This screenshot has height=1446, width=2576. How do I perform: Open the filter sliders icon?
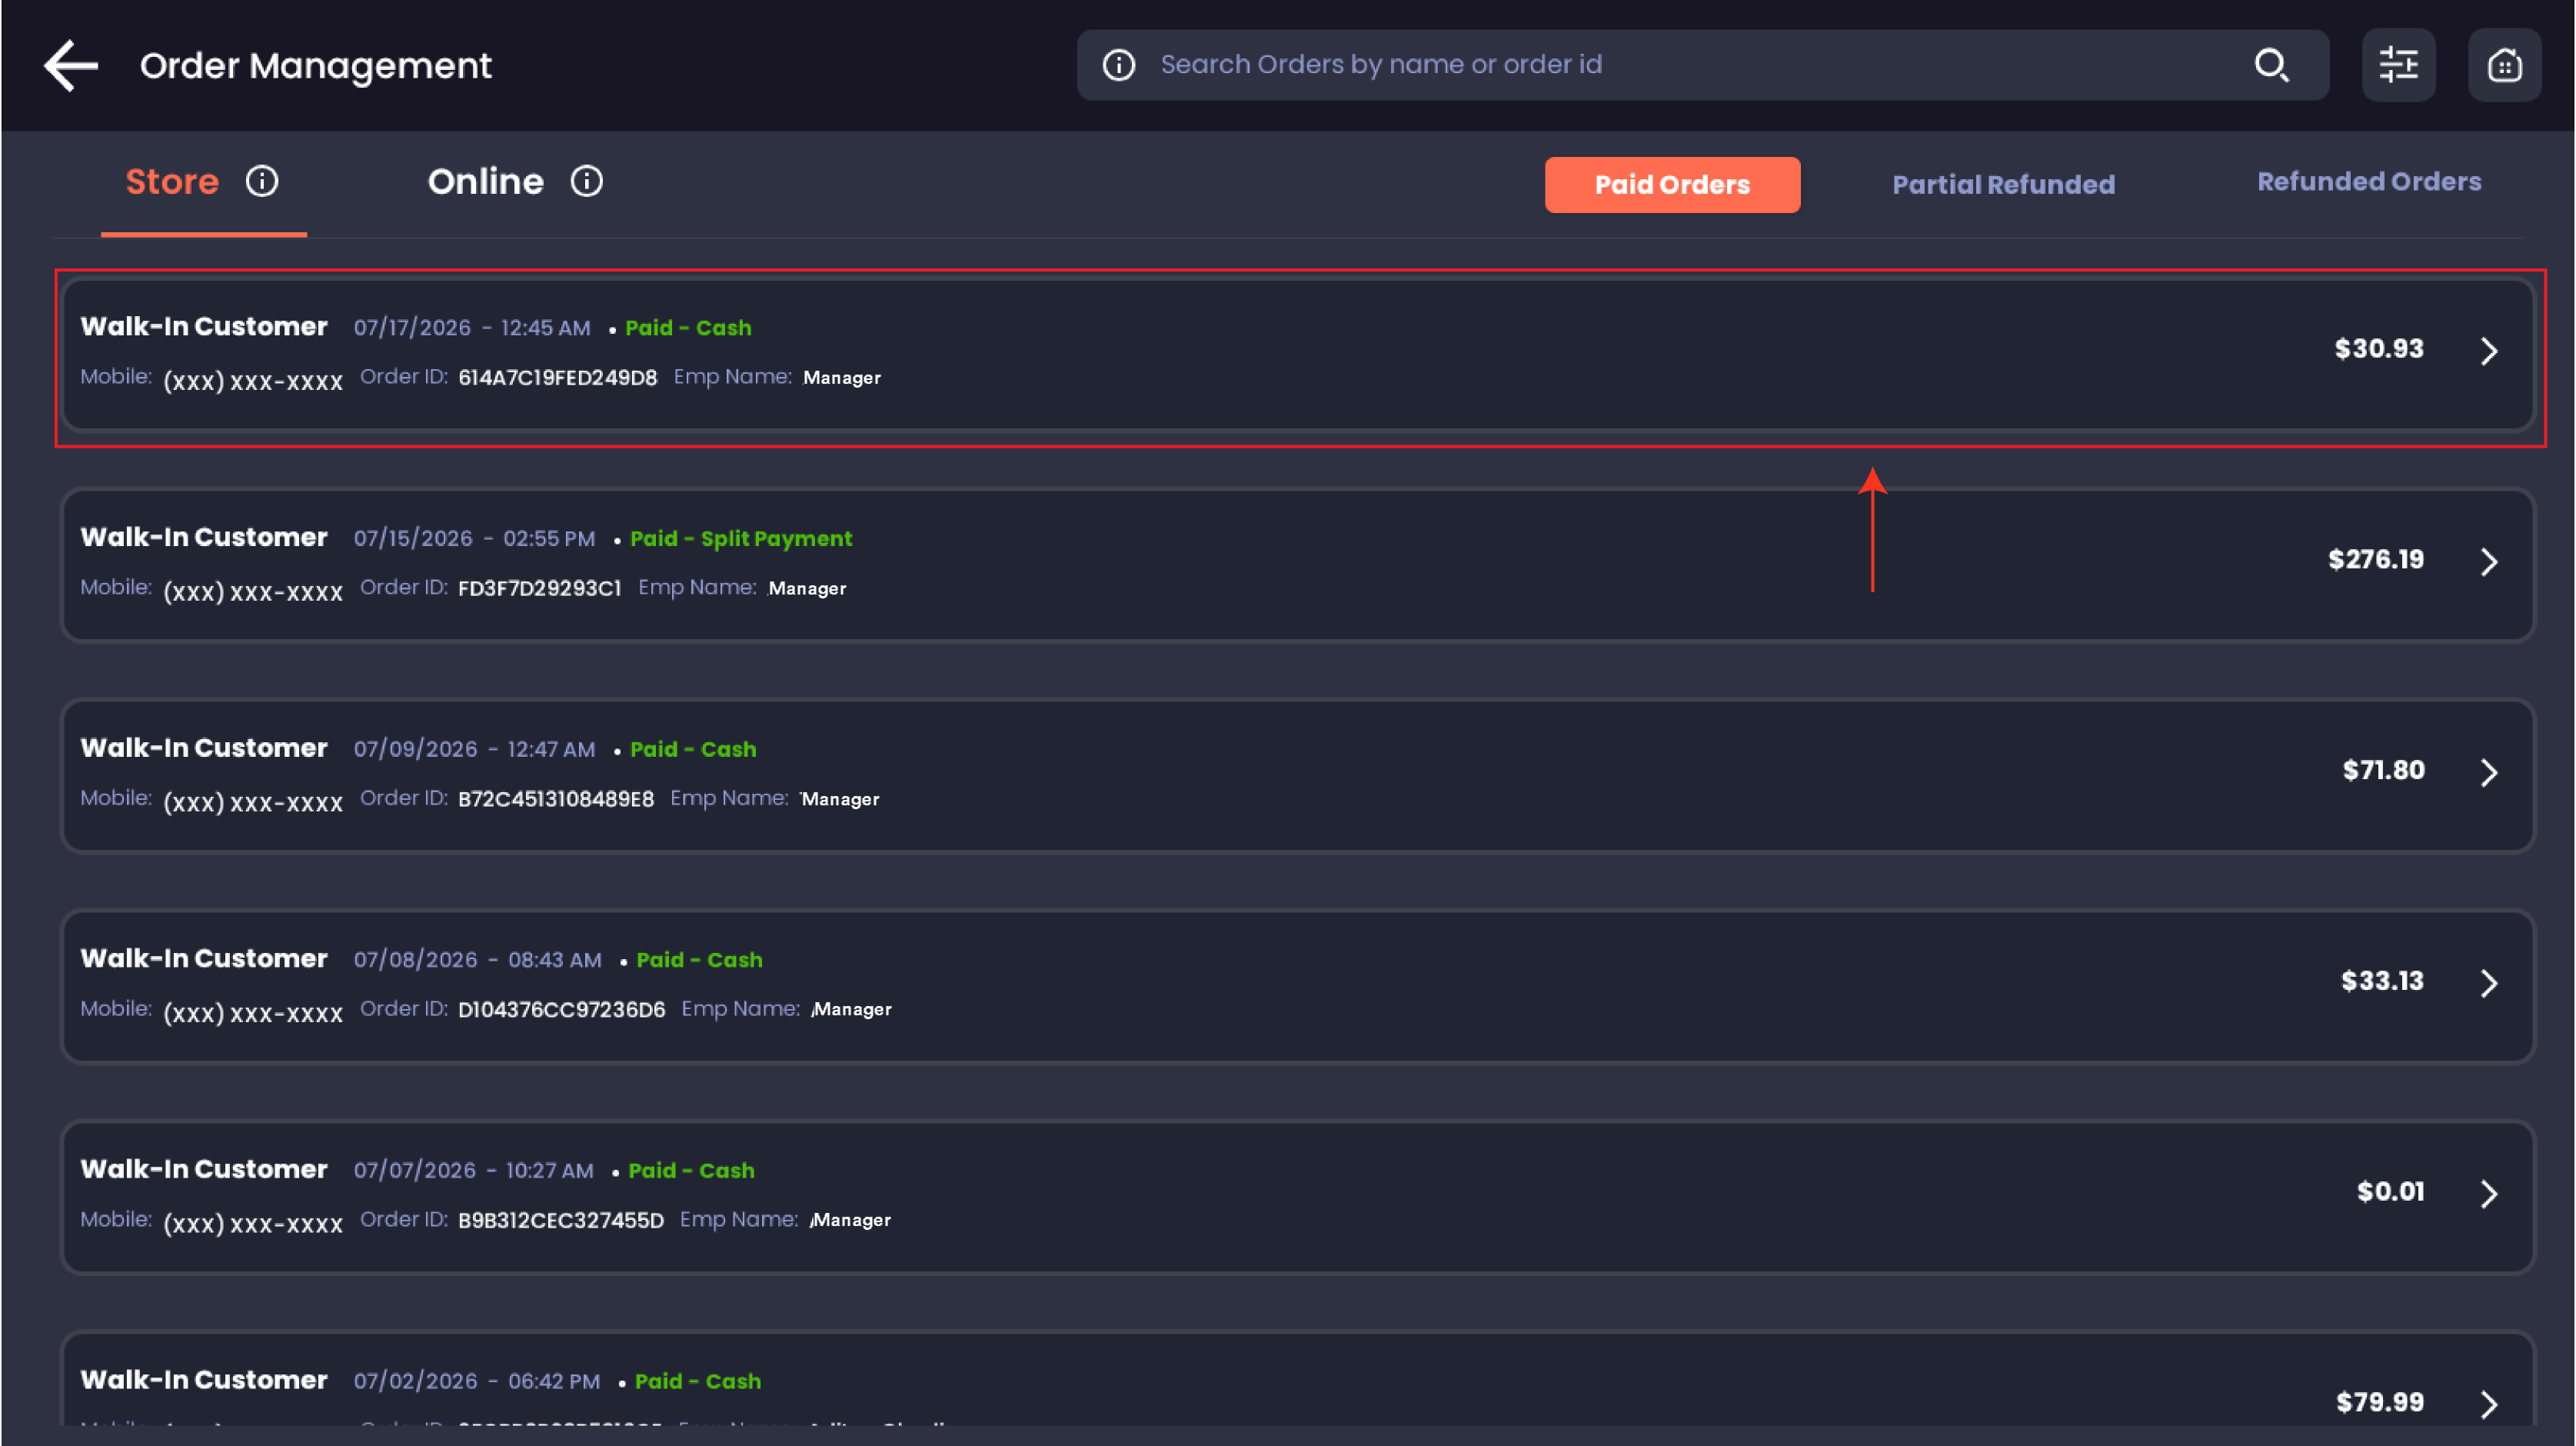[x=2397, y=65]
